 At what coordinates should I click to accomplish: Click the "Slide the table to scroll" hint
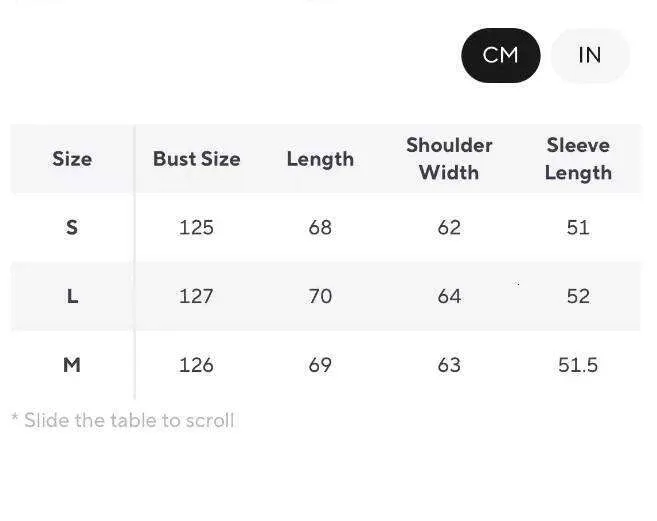click(x=123, y=420)
